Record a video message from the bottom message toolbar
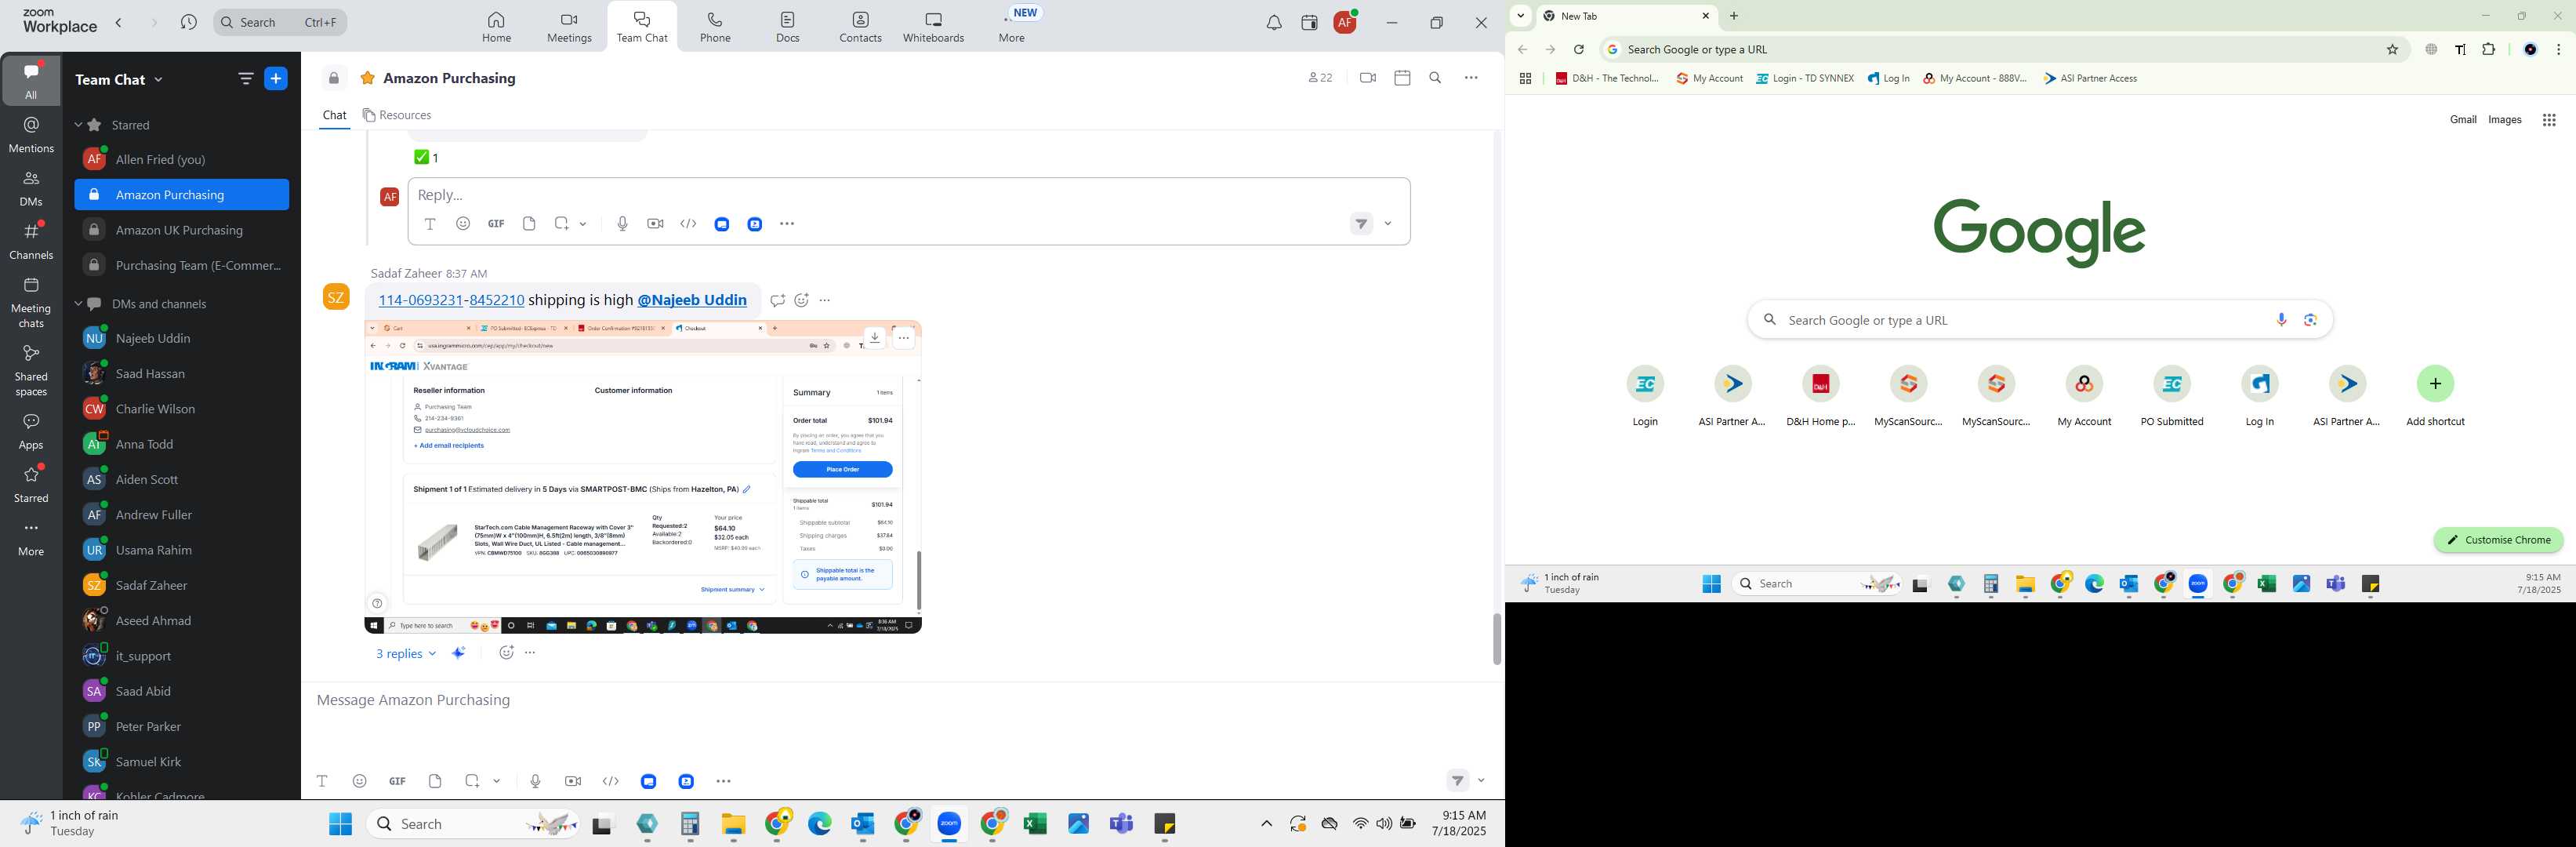Image resolution: width=2576 pixels, height=847 pixels. tap(573, 781)
